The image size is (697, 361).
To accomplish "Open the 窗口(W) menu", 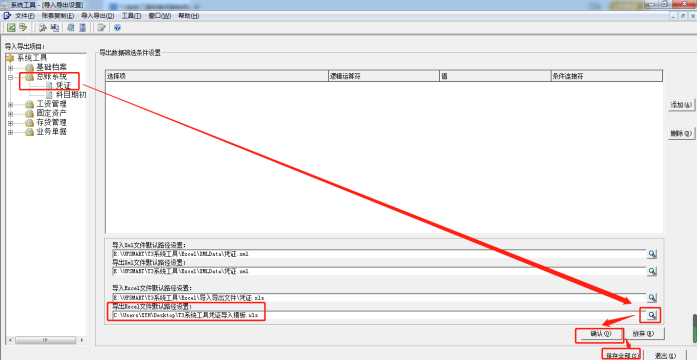I will 160,16.
